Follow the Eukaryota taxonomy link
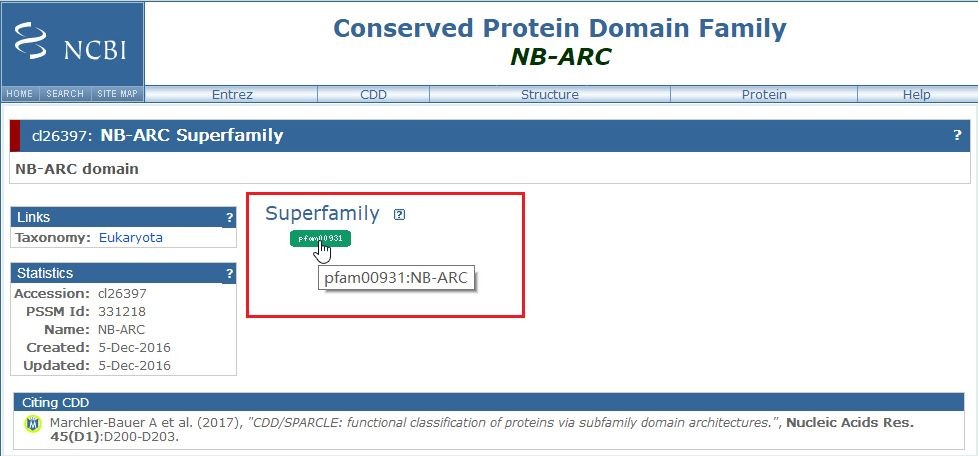Viewport: 978px width, 456px height. [x=131, y=238]
